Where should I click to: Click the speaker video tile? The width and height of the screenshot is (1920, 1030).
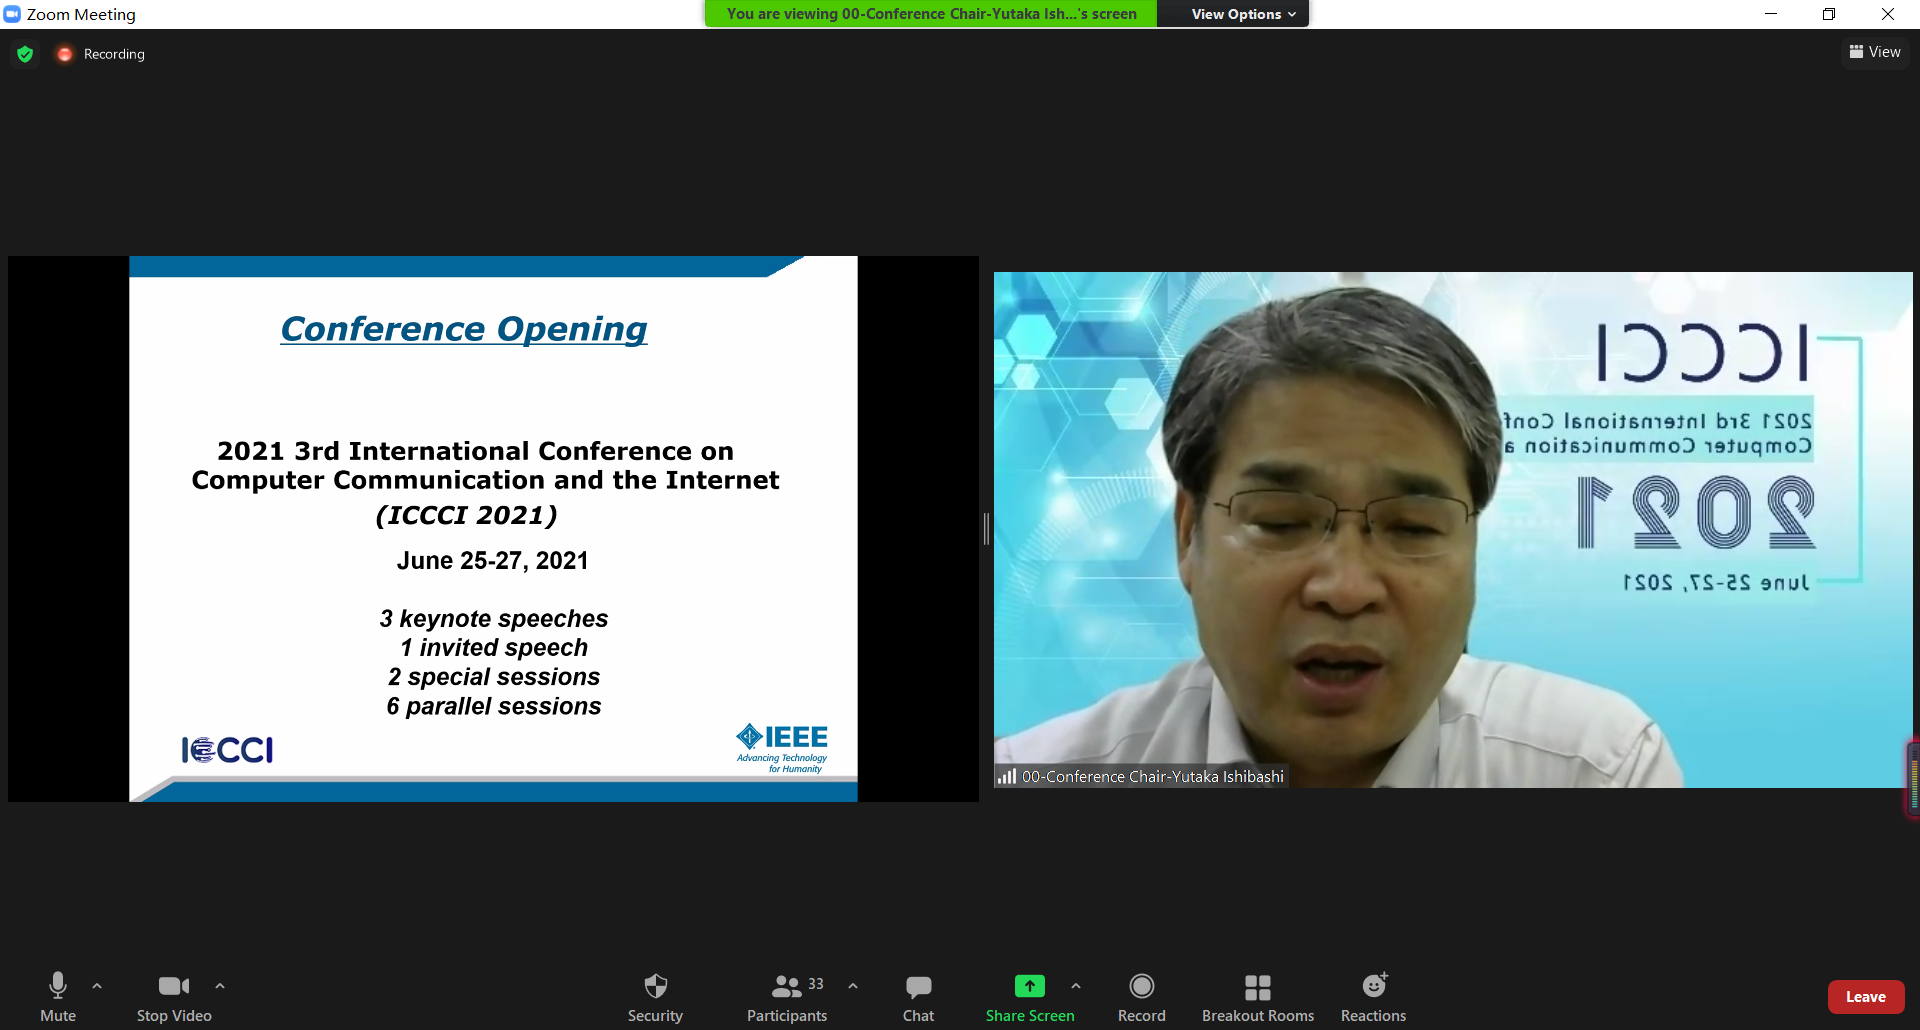coord(1452,529)
